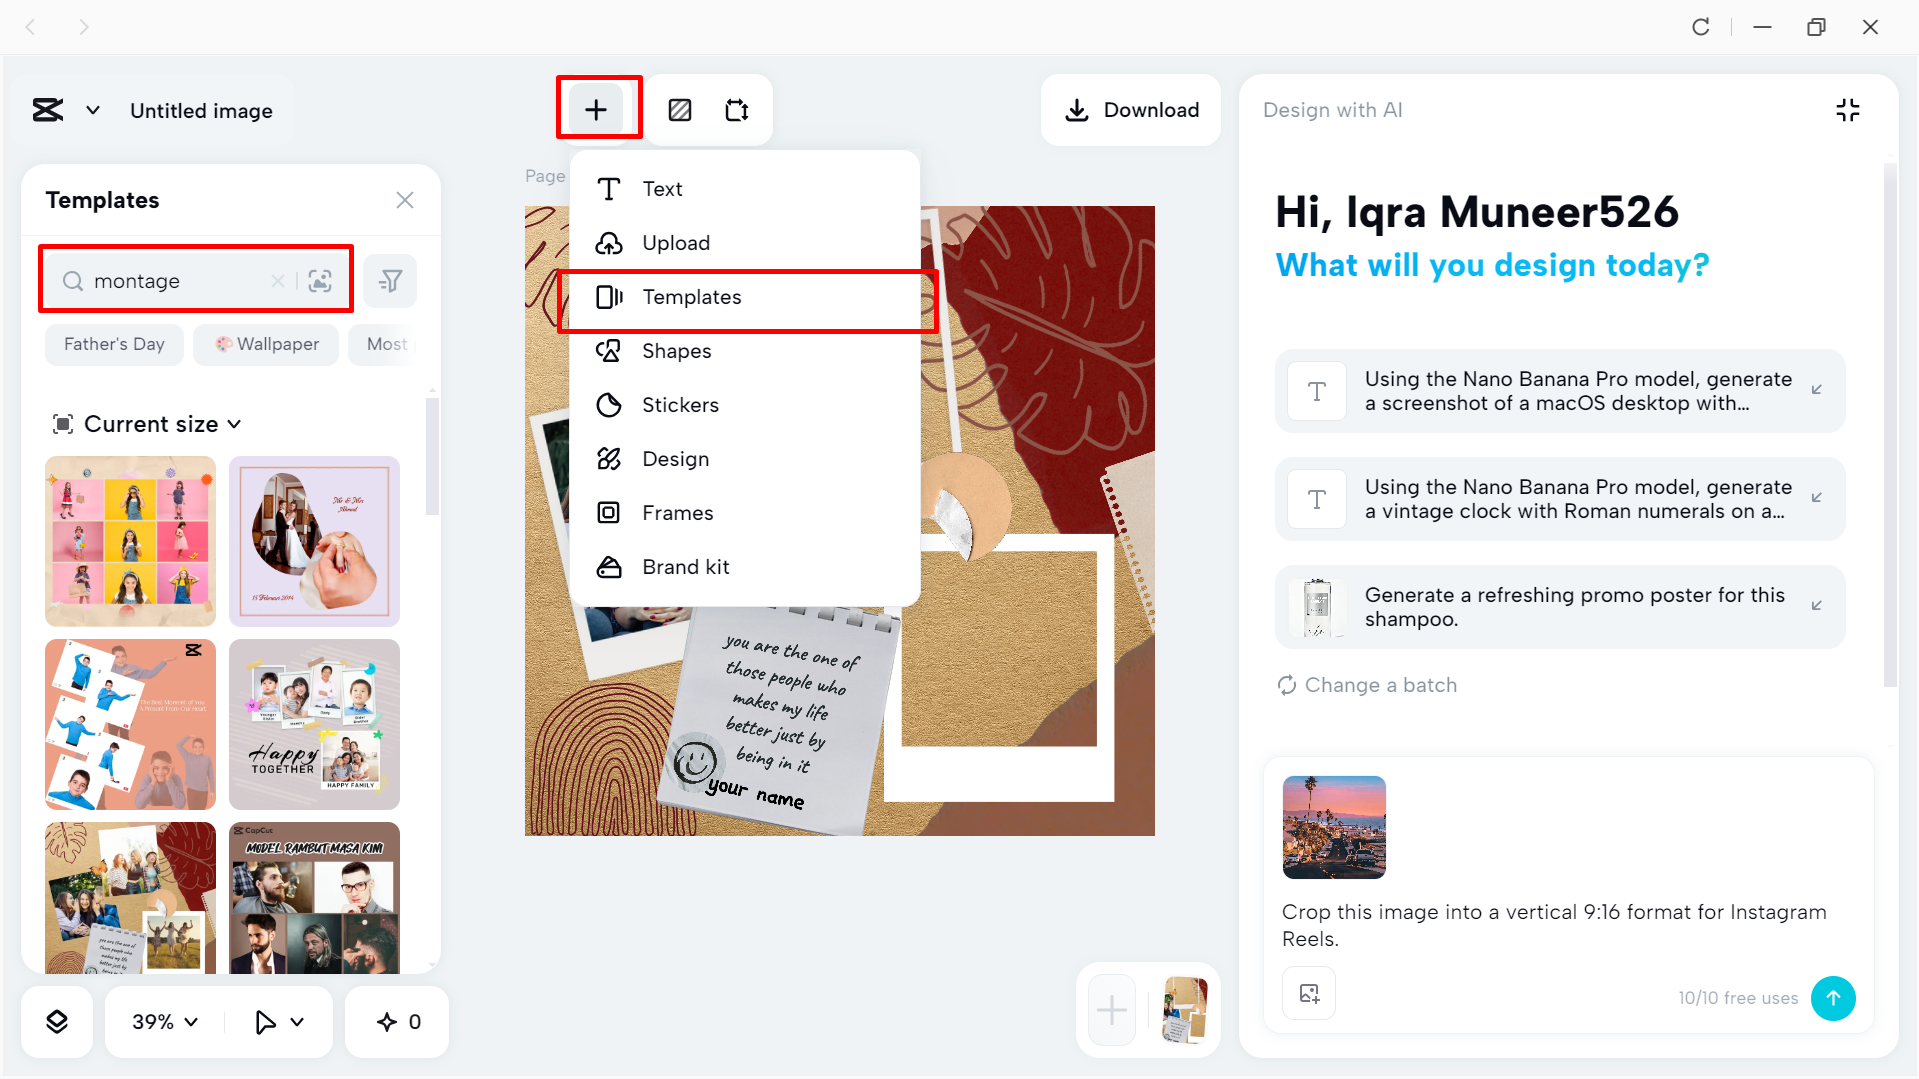Viewport: 1919px width, 1079px height.
Task: Open the background pattern tool icon
Action: coord(680,110)
